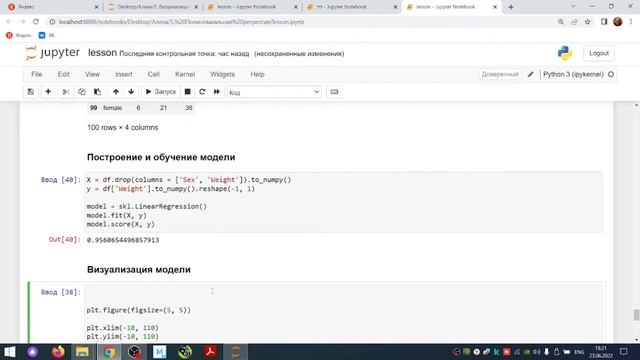Screen dimensions: 640x360
Task: Move selected cell down arrow
Action: [131, 92]
